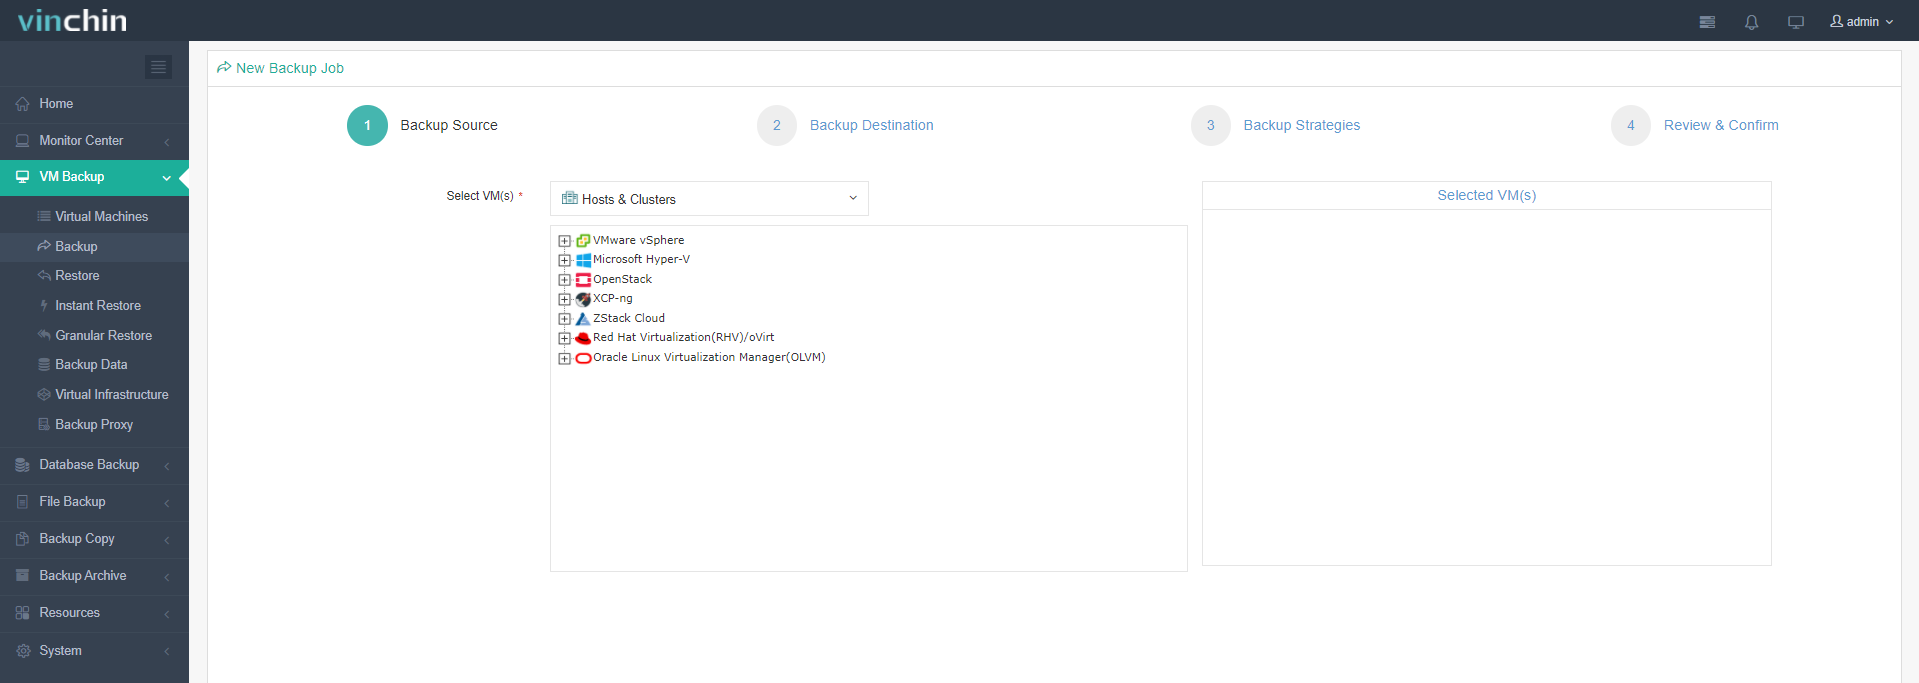The image size is (1919, 683).
Task: Expand Monitor Center menu
Action: click(x=94, y=141)
